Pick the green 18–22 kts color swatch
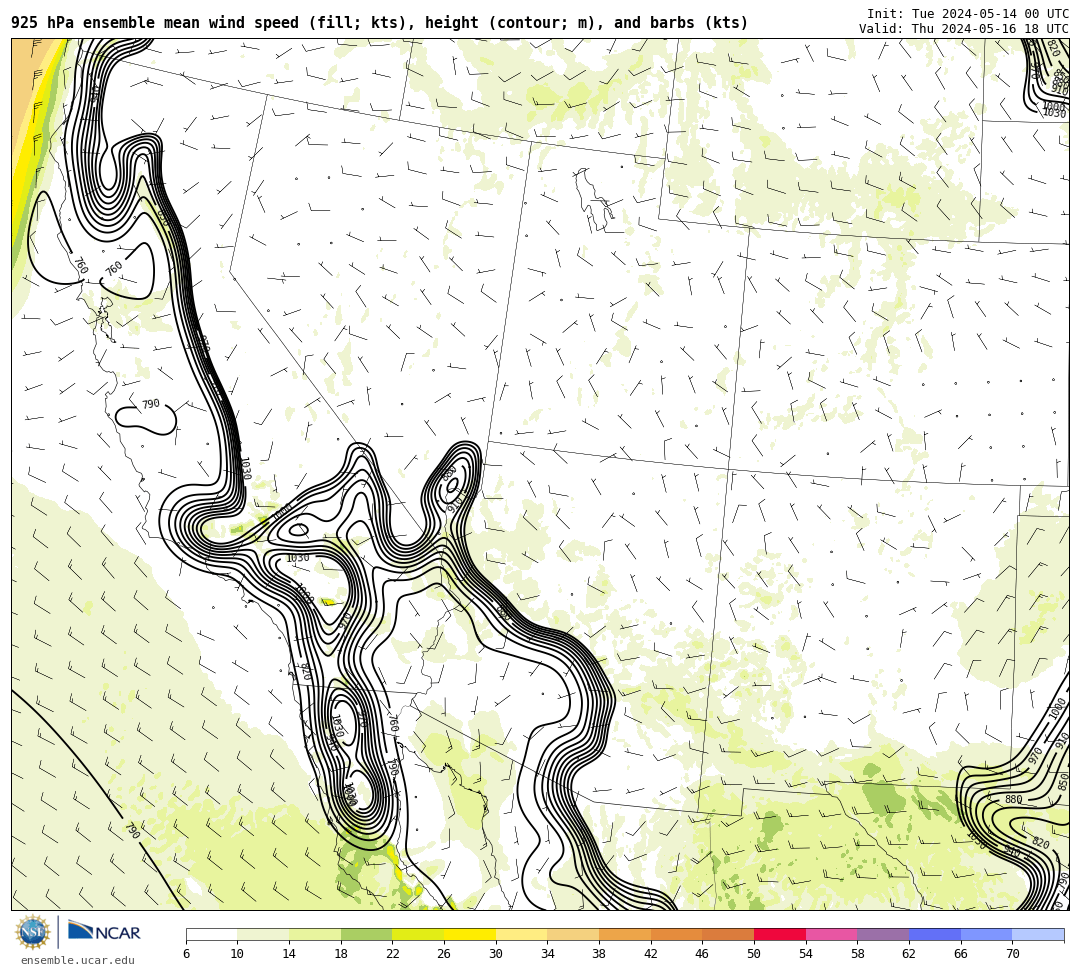The image size is (1080, 973). (x=366, y=934)
